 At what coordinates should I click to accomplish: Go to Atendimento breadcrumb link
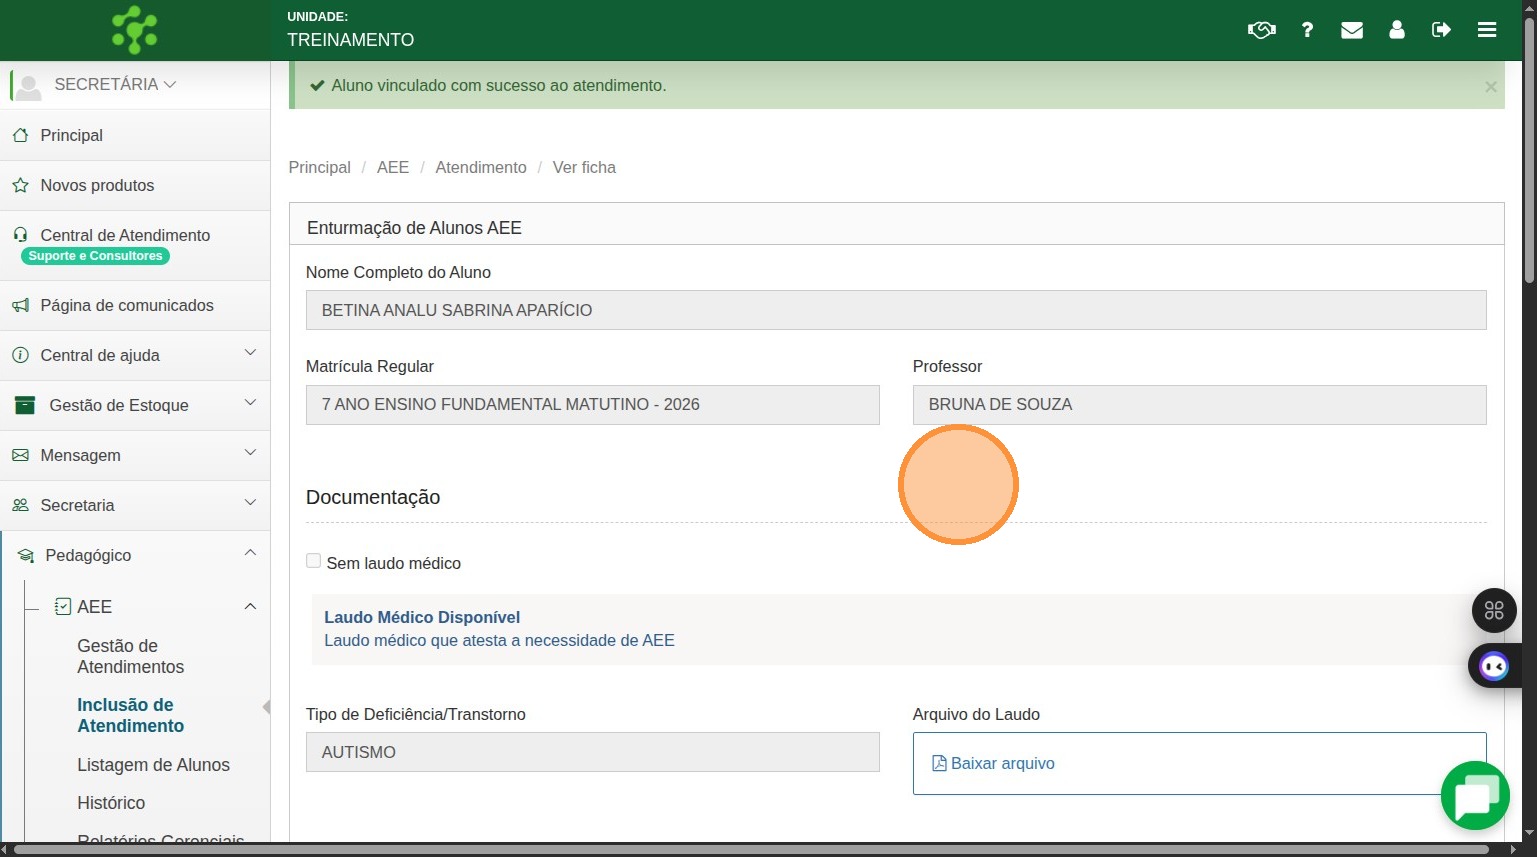tap(480, 167)
